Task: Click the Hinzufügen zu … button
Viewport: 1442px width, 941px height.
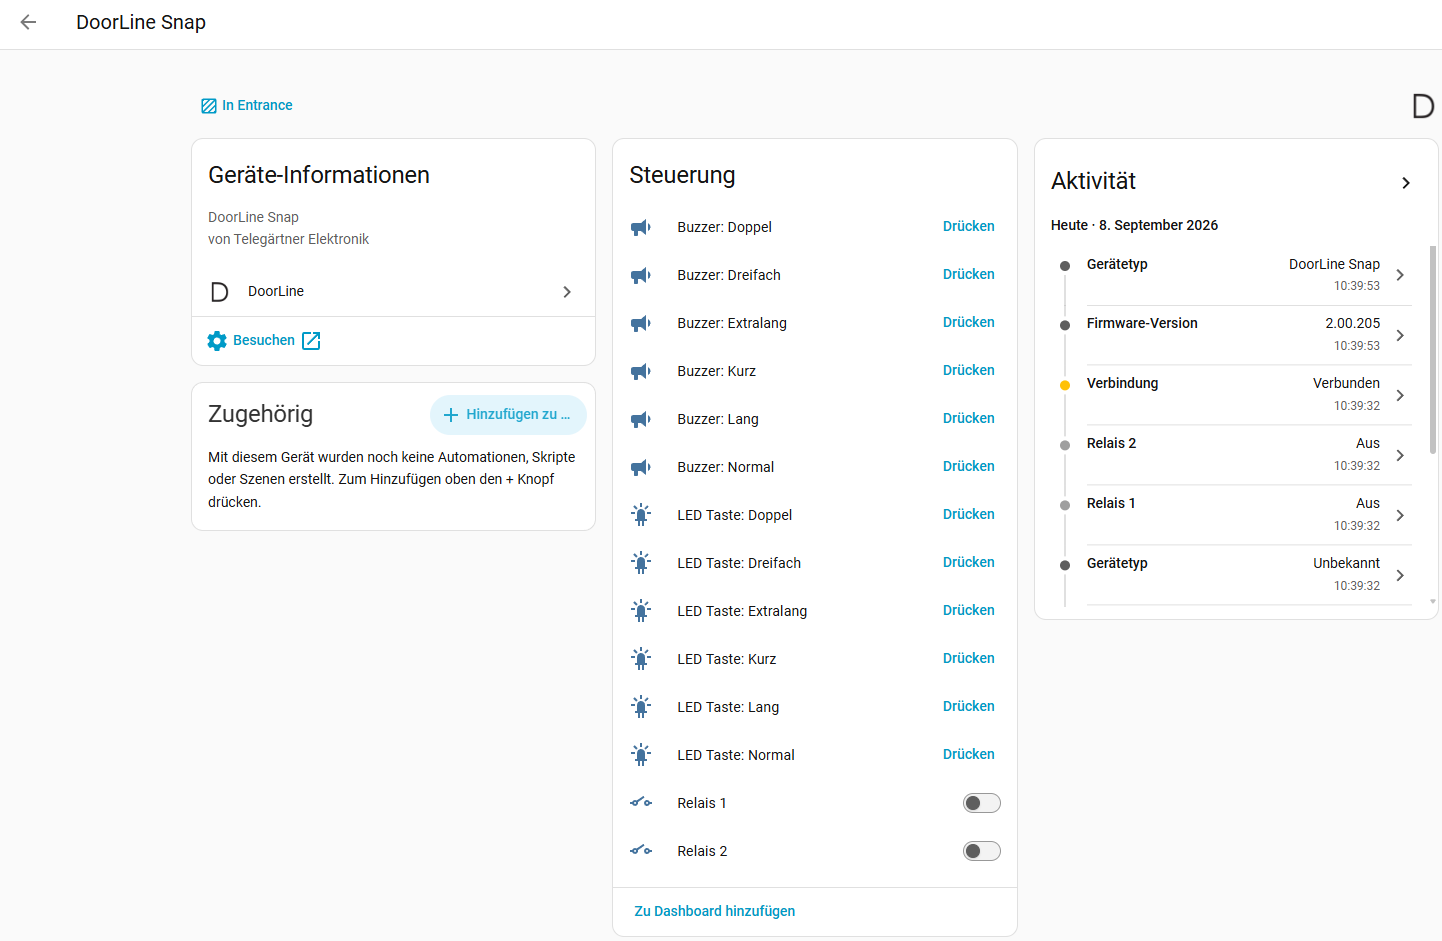Action: 508,415
